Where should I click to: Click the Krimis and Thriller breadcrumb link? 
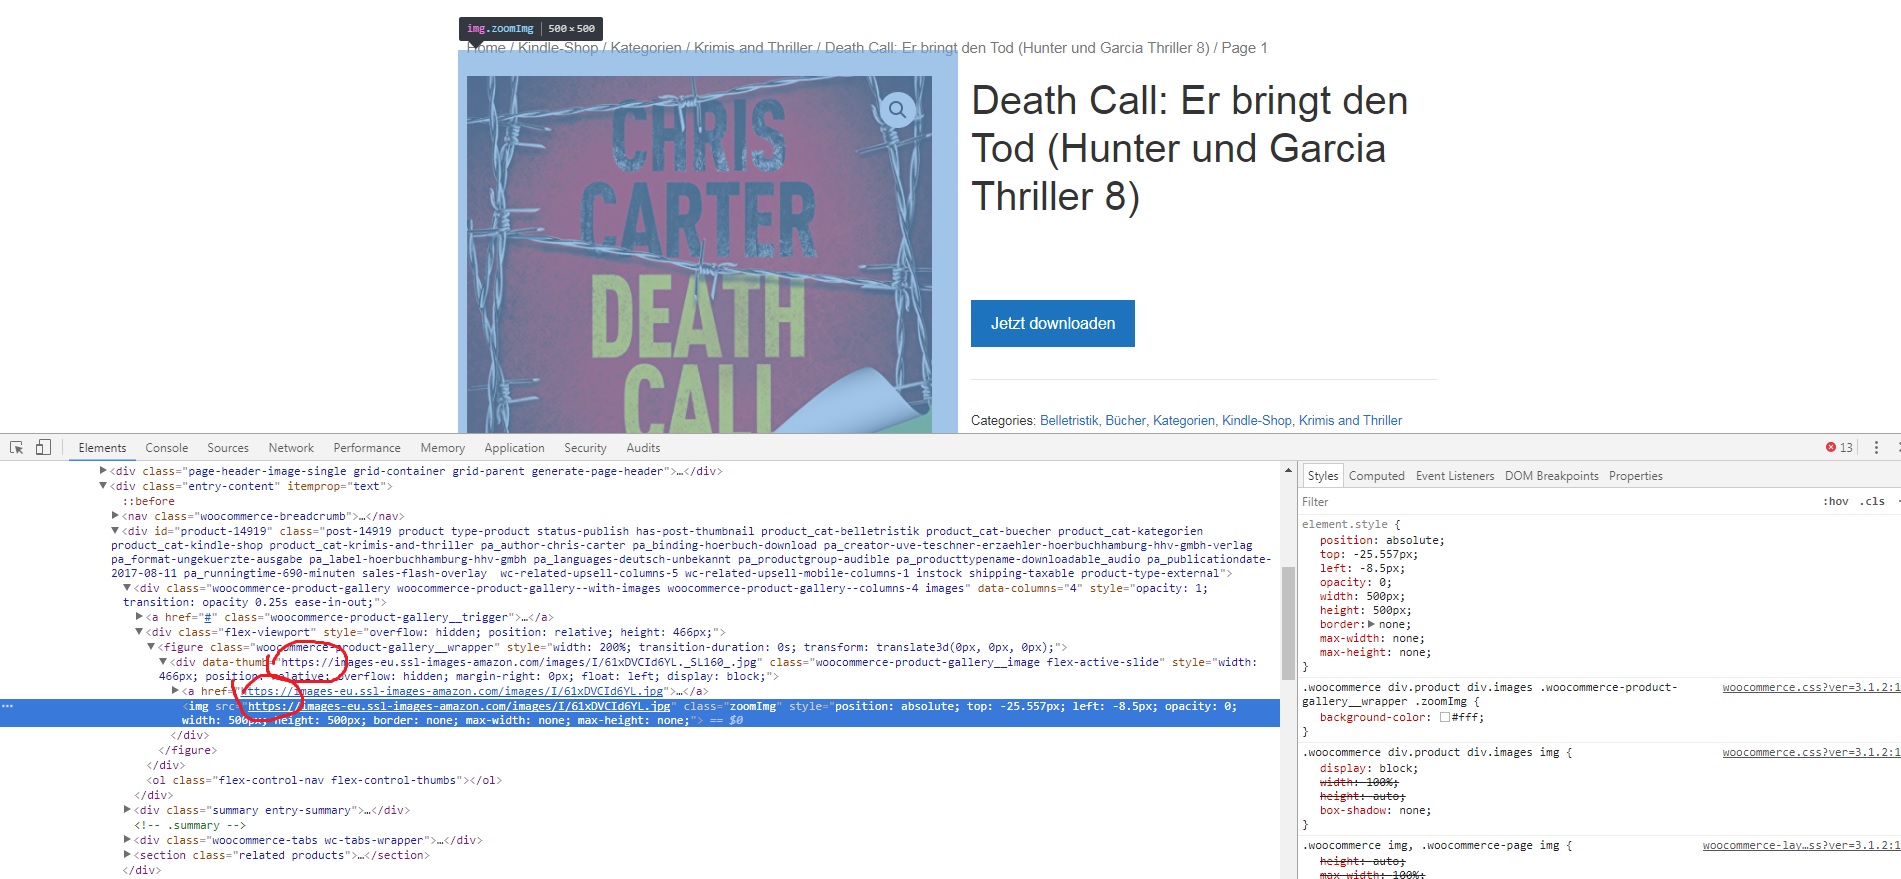click(x=753, y=48)
